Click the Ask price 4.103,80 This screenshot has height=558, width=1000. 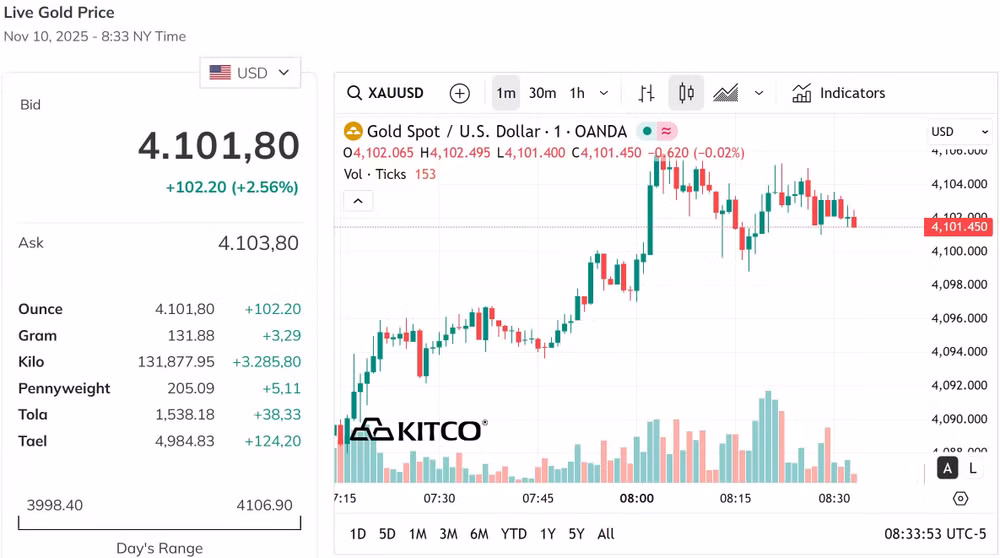click(258, 243)
